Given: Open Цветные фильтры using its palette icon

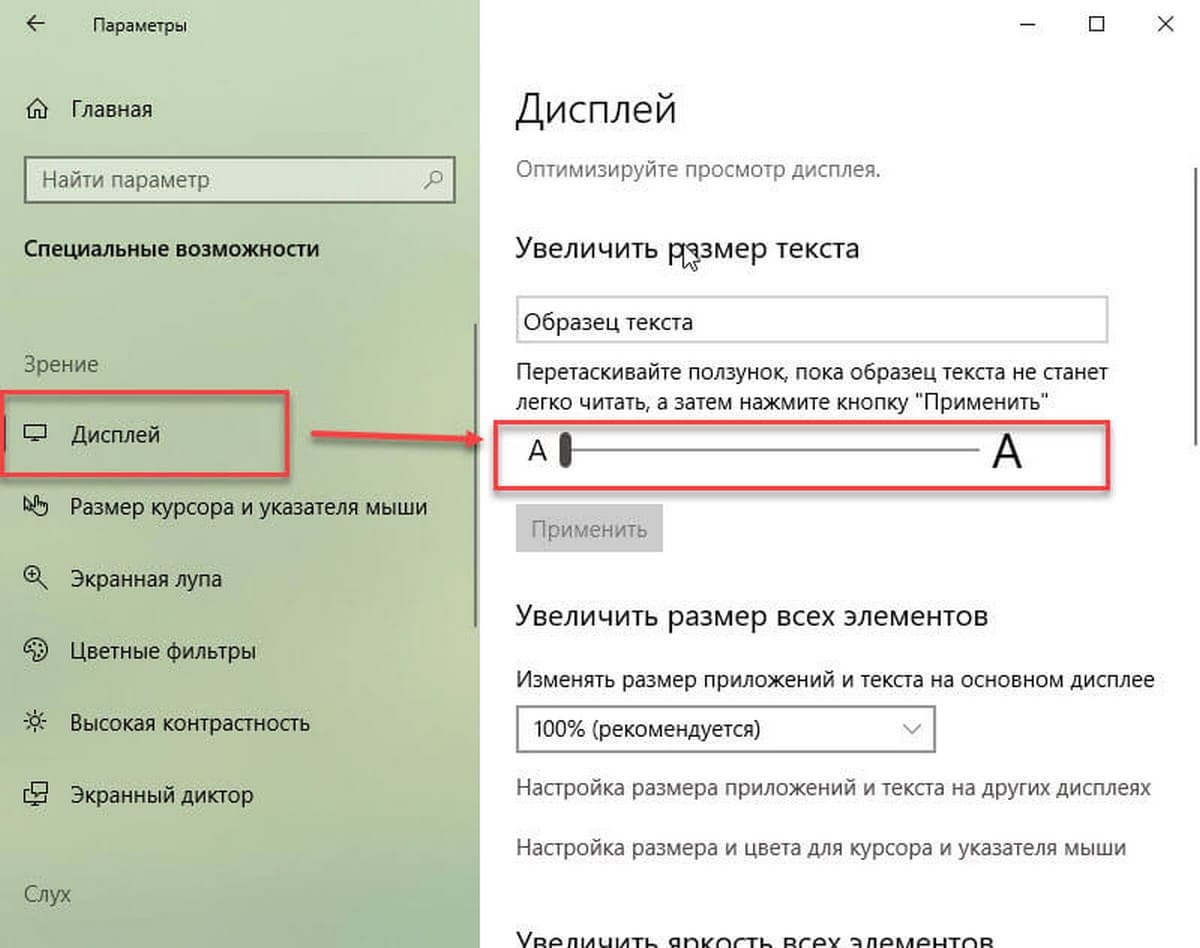Looking at the screenshot, I should pos(38,650).
